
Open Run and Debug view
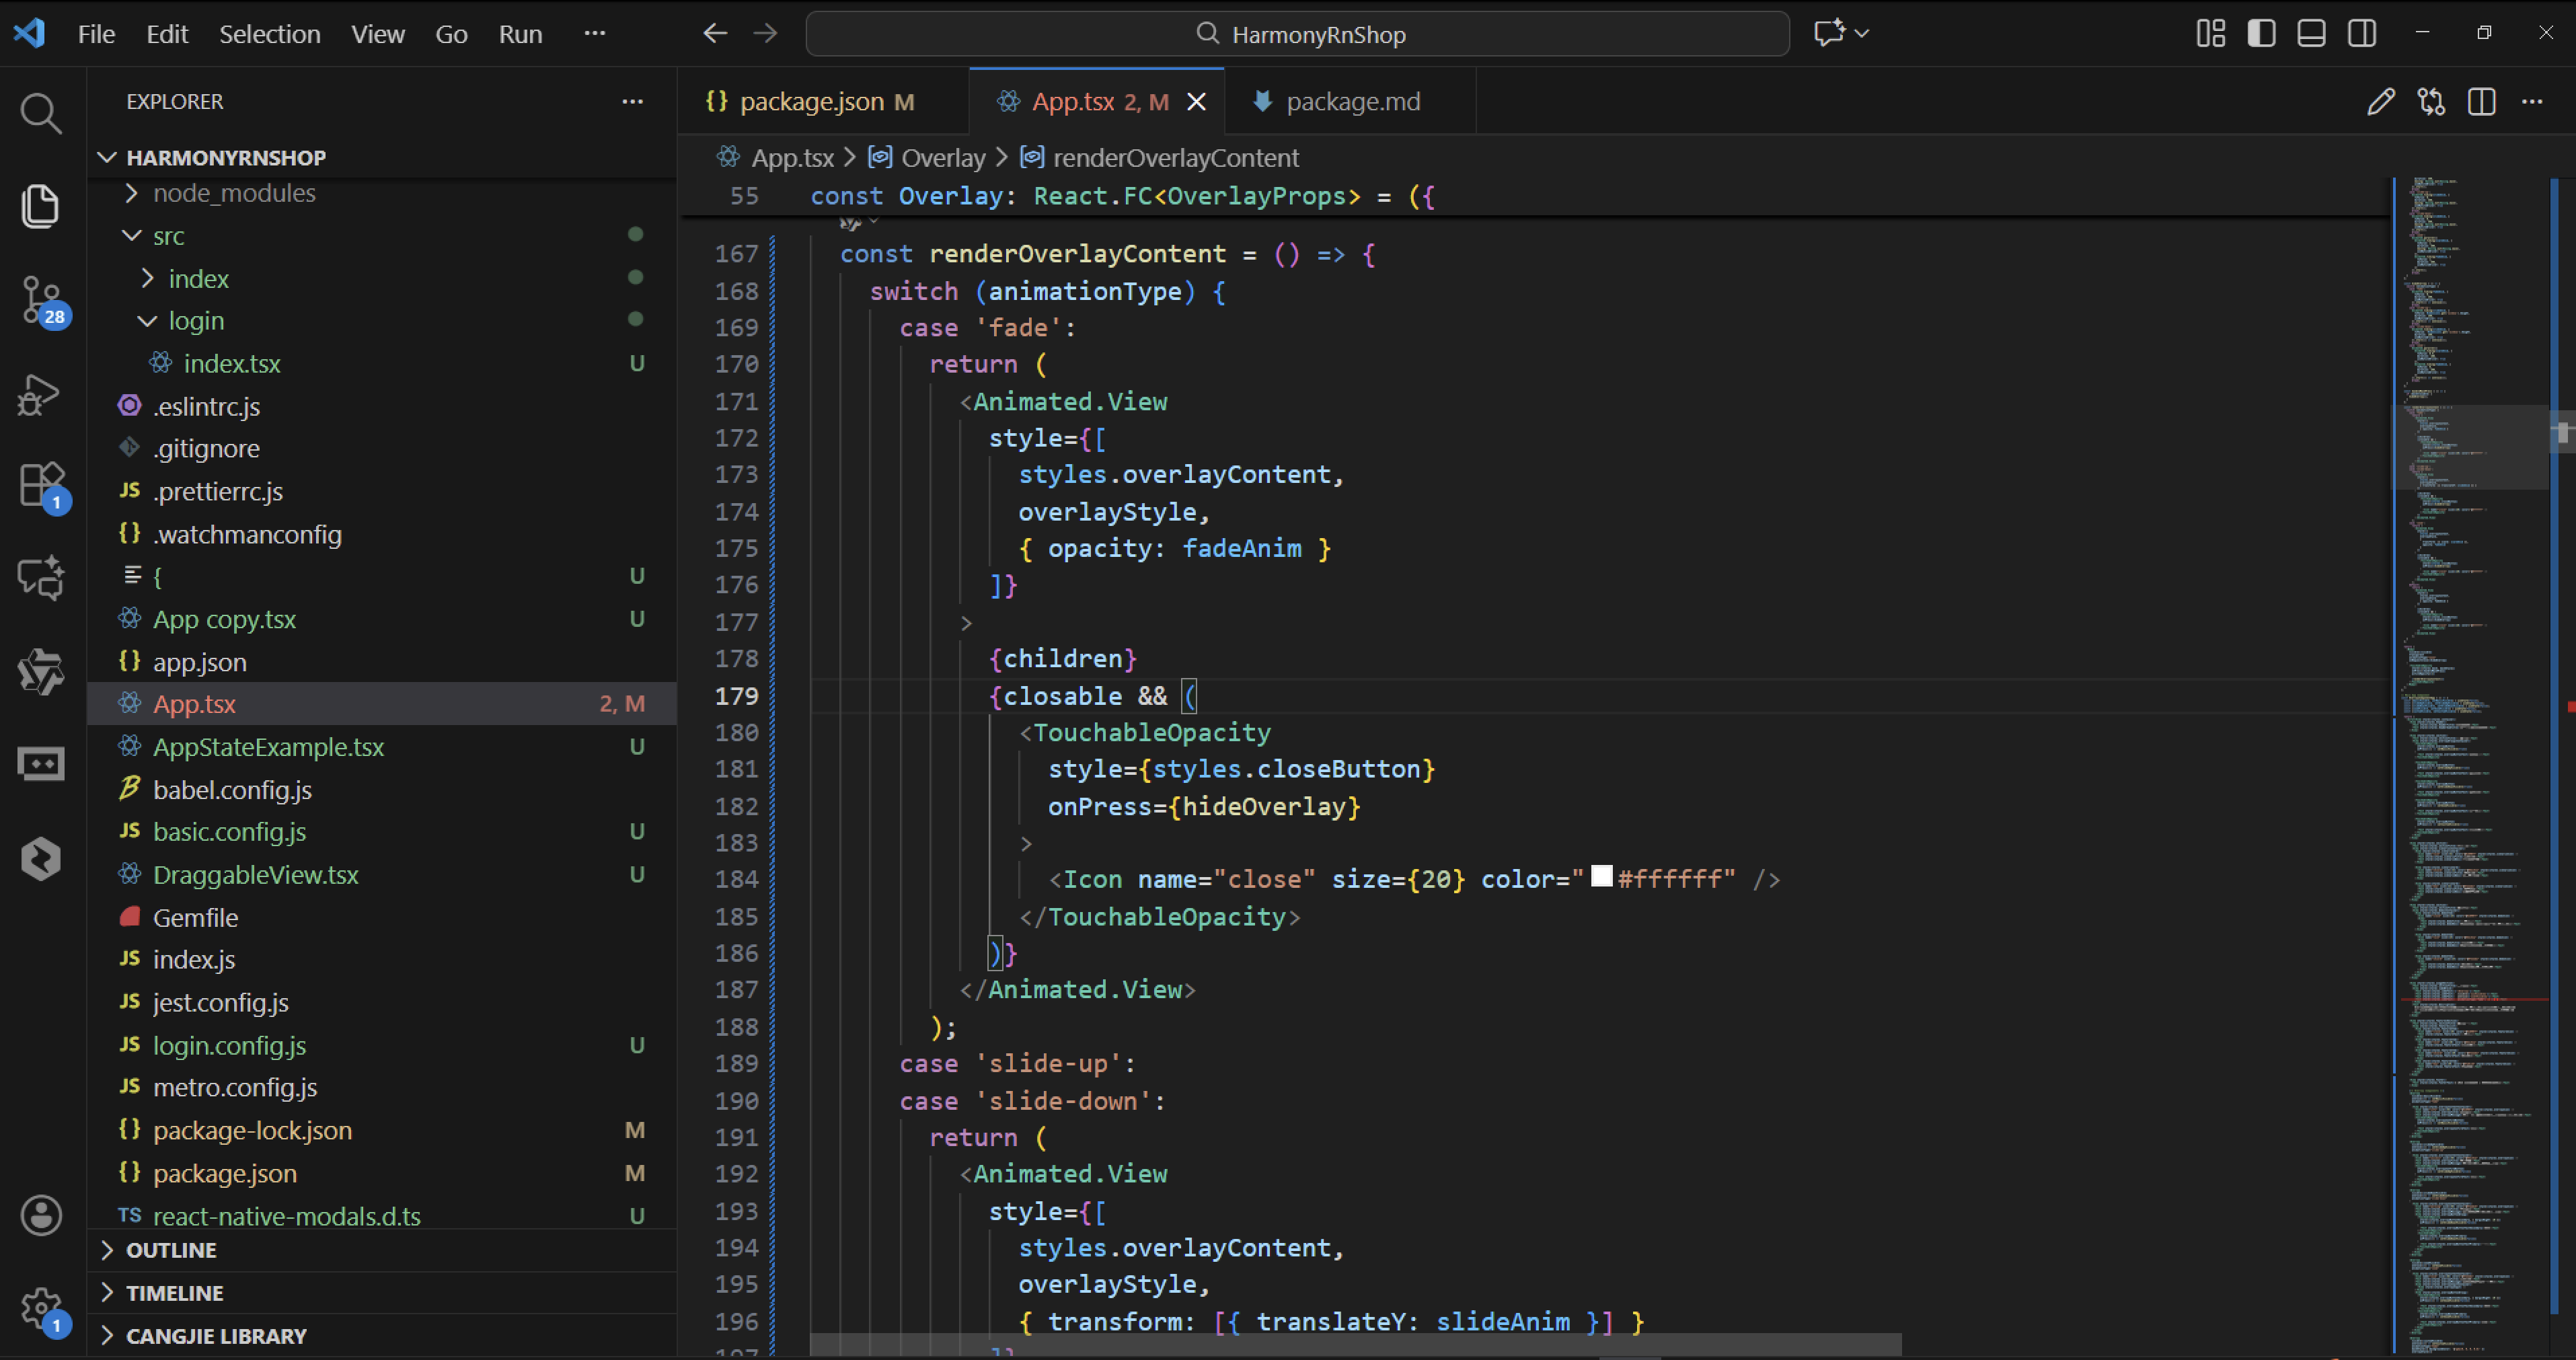[x=40, y=394]
